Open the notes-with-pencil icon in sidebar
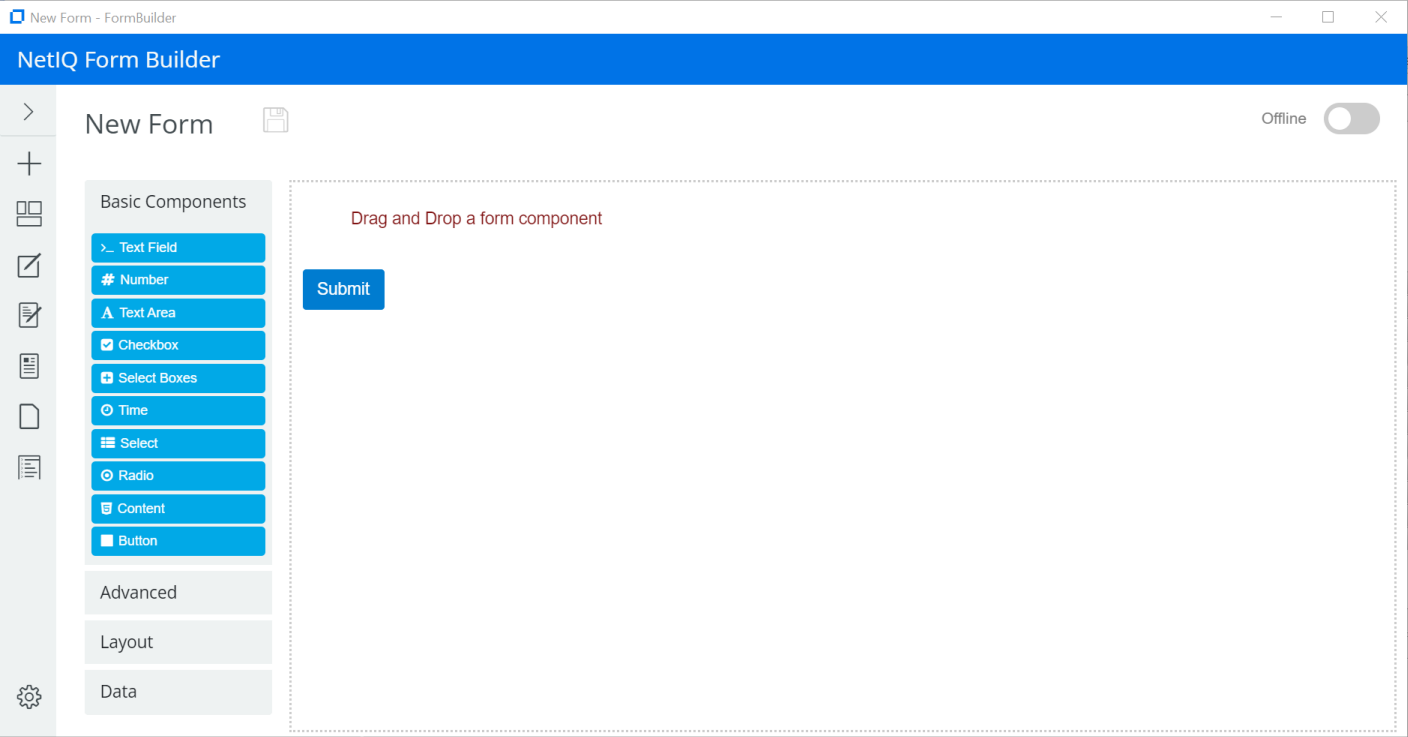This screenshot has height=737, width=1408. 29,315
